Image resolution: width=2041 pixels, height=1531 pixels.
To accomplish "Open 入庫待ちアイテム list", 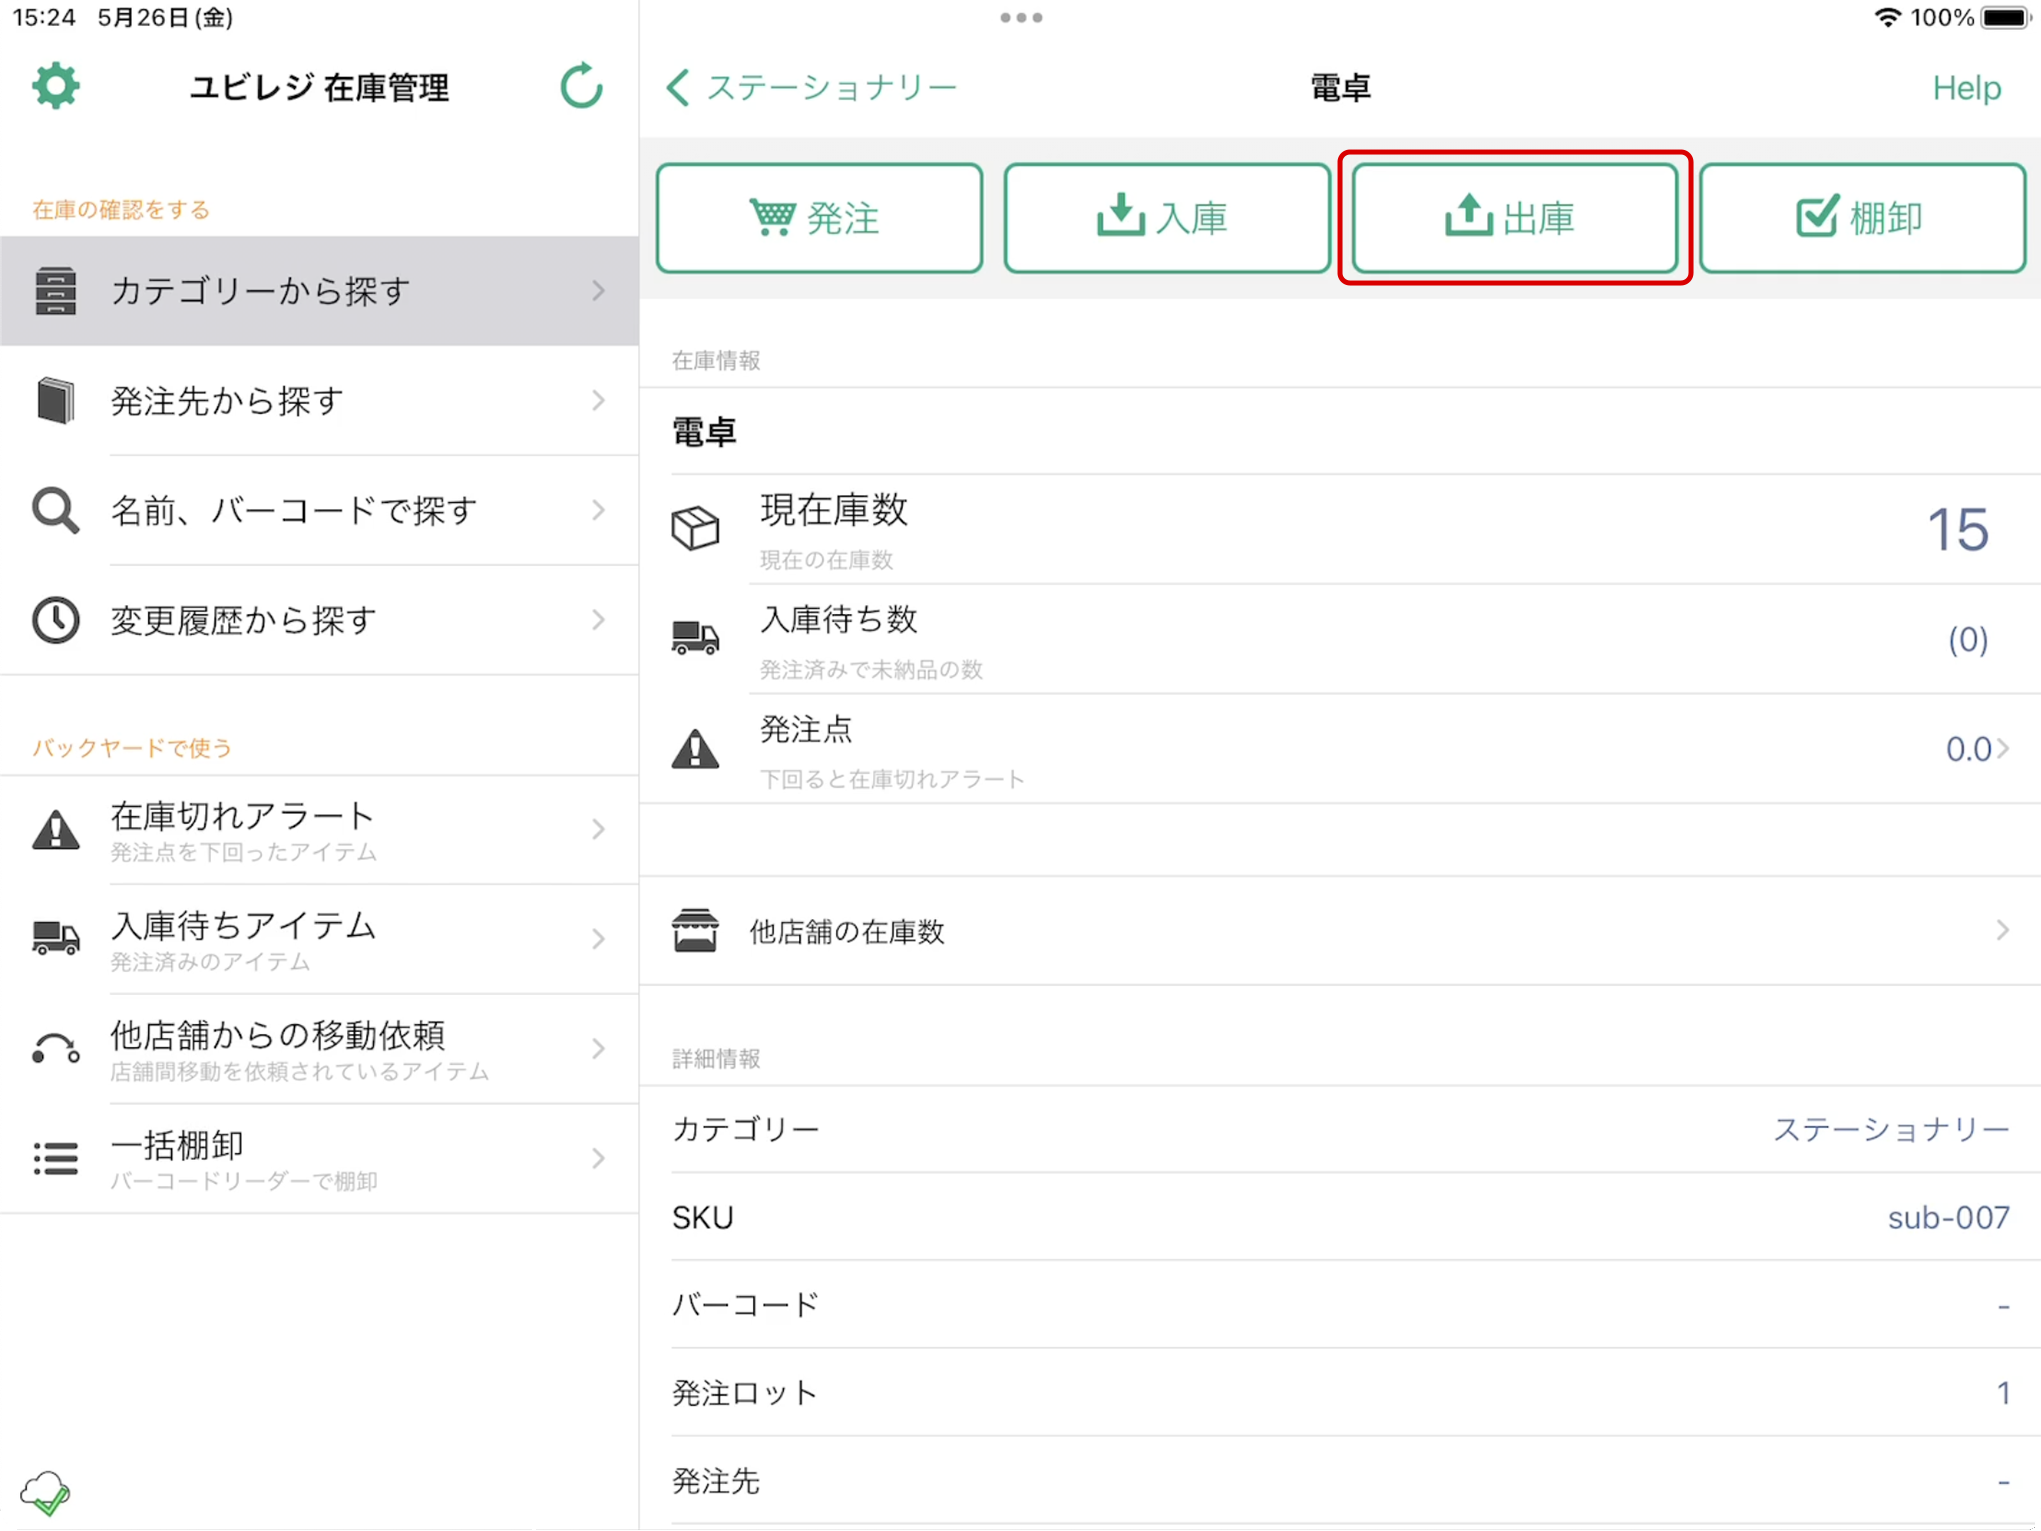I will coord(320,939).
